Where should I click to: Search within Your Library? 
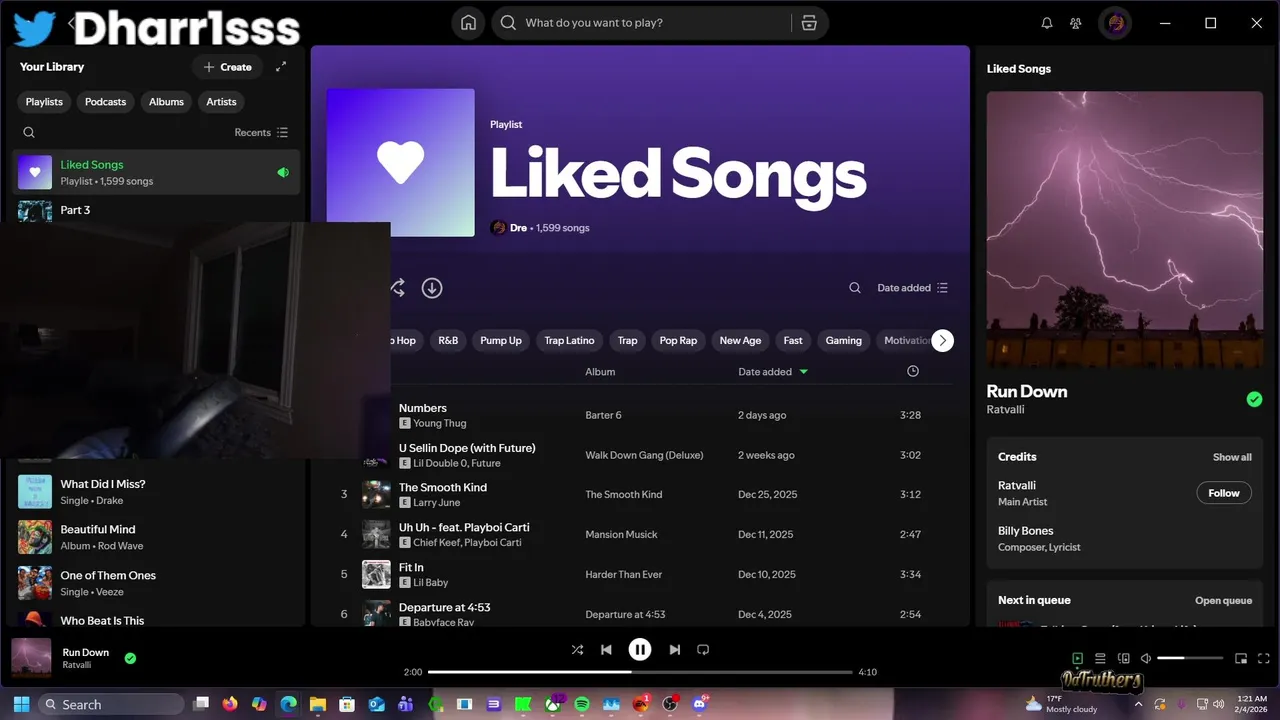(x=29, y=132)
